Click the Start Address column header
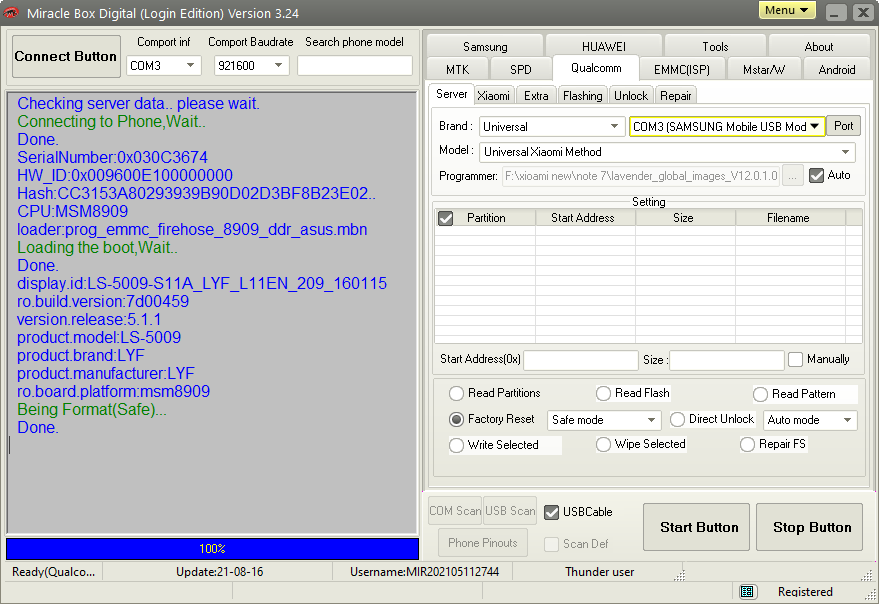Viewport: 879px width, 604px height. pyautogui.click(x=583, y=218)
